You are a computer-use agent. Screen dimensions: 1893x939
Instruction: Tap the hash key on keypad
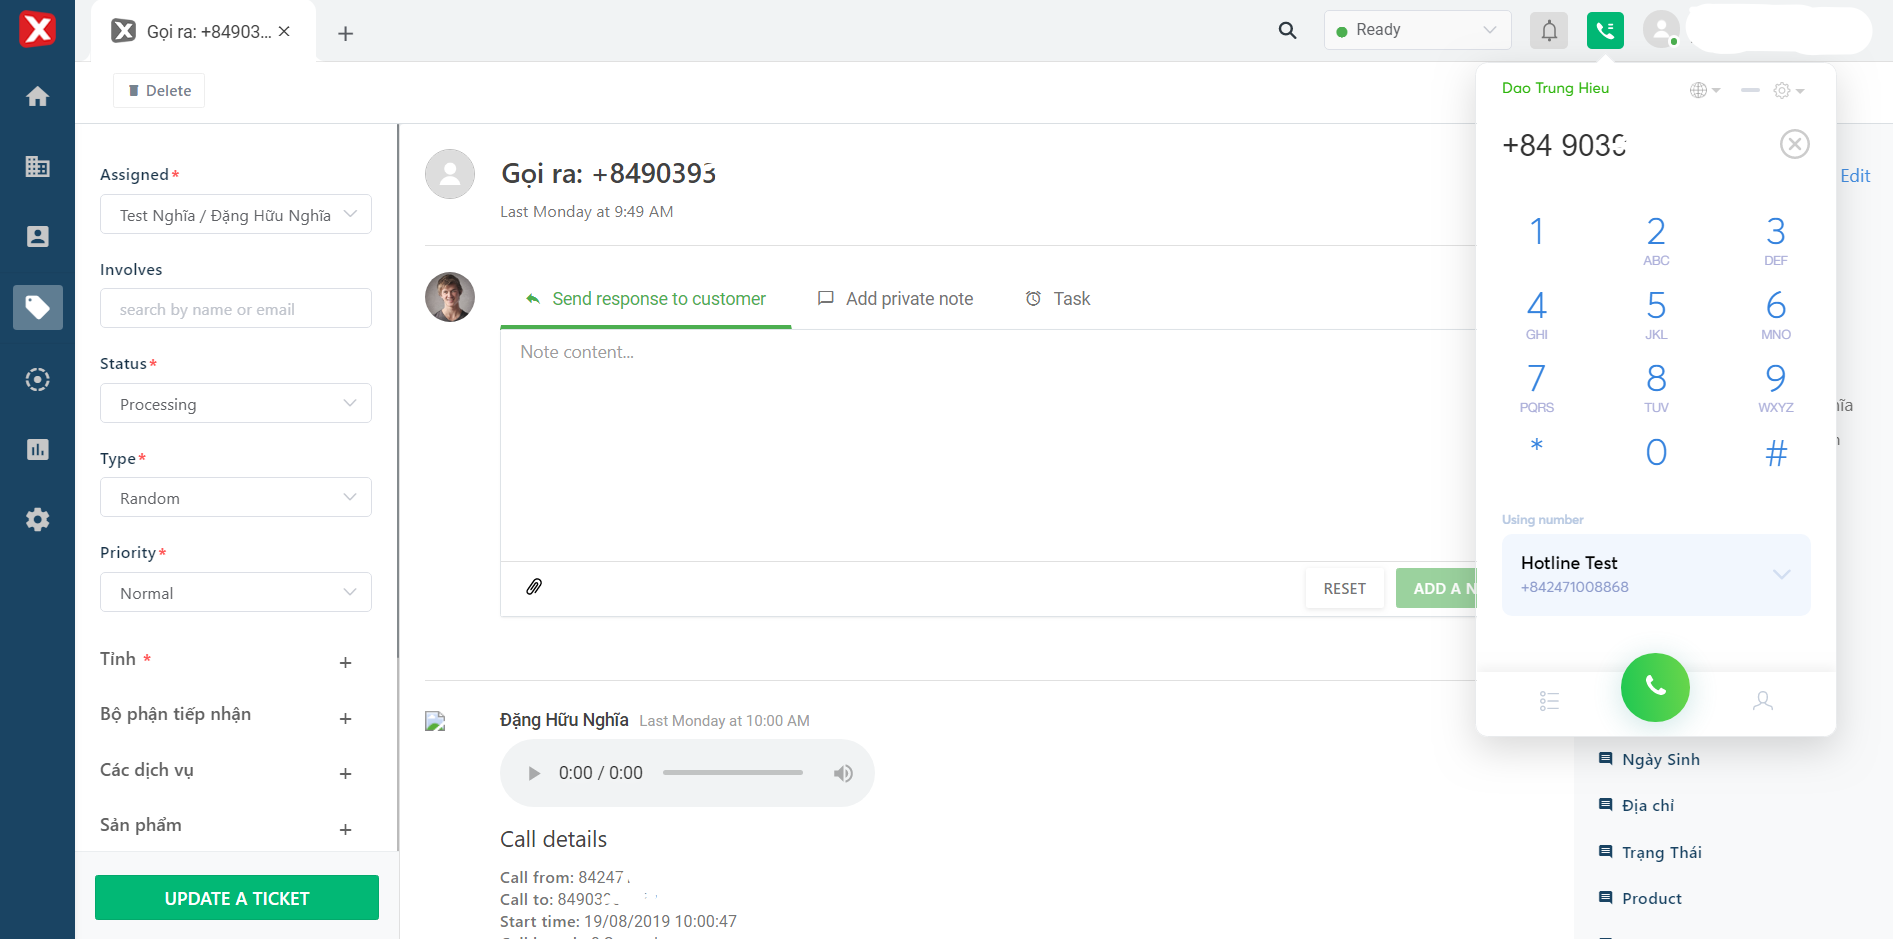pyautogui.click(x=1776, y=453)
